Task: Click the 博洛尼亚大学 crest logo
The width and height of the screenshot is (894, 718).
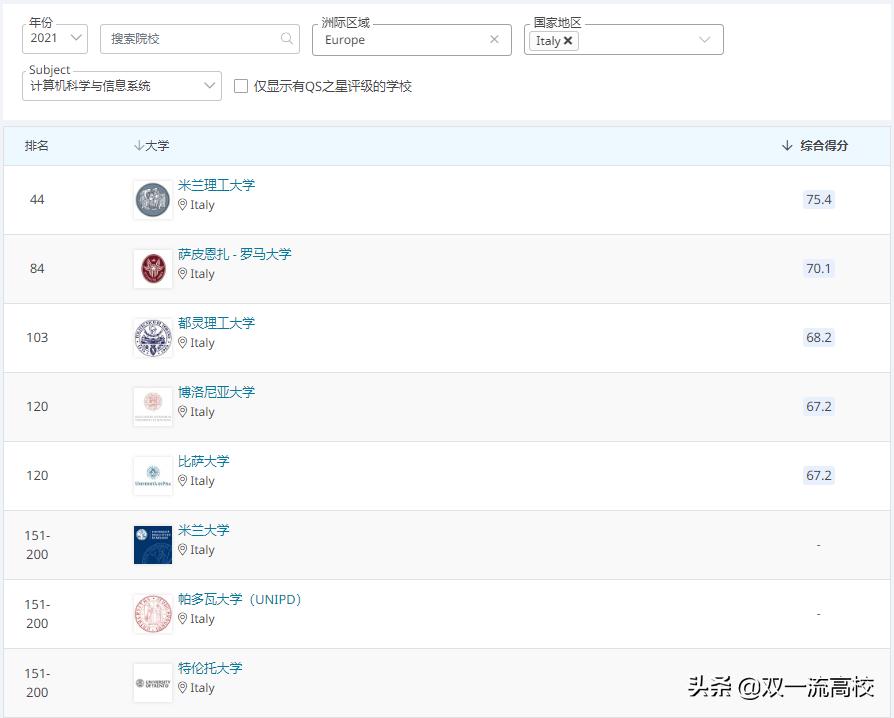Action: 152,405
